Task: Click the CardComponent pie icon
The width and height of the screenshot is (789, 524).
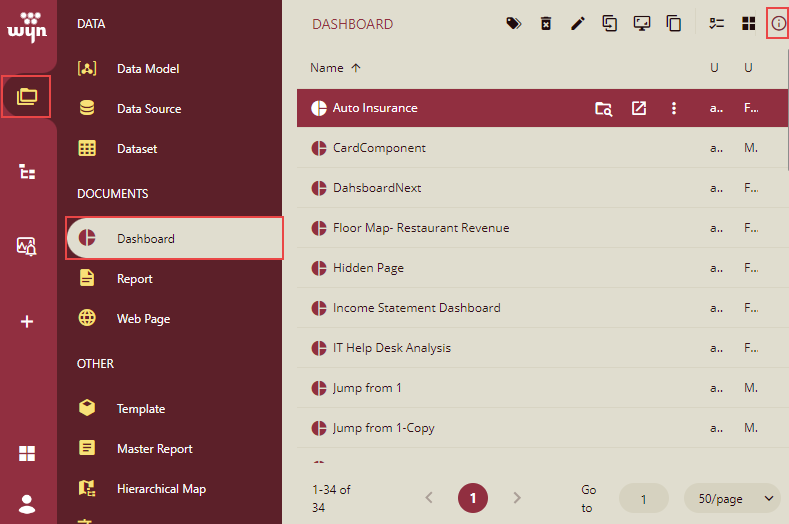Action: point(319,148)
